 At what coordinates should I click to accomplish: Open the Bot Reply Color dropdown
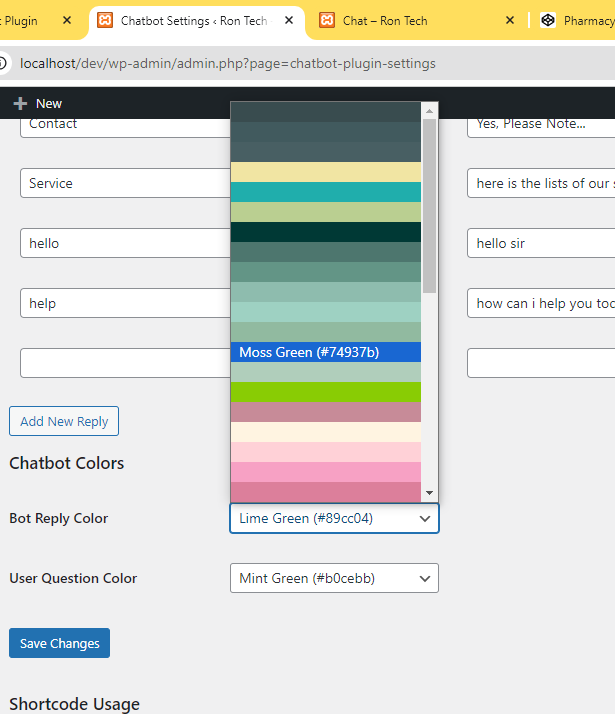click(334, 518)
